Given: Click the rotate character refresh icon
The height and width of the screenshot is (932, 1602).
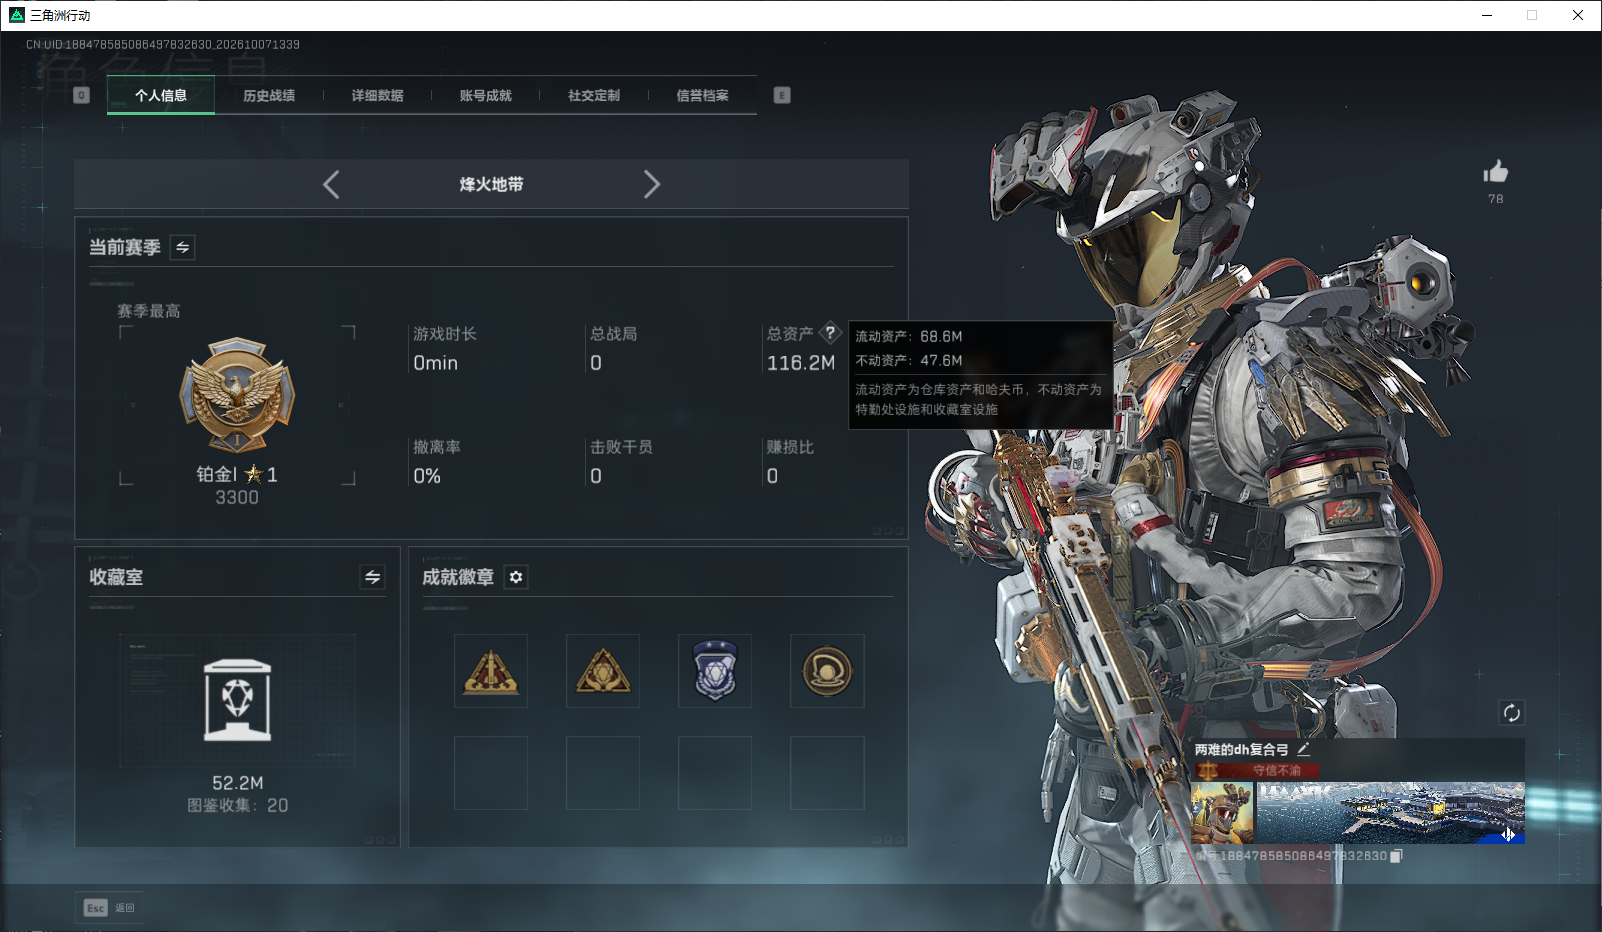Looking at the screenshot, I should point(1511,713).
